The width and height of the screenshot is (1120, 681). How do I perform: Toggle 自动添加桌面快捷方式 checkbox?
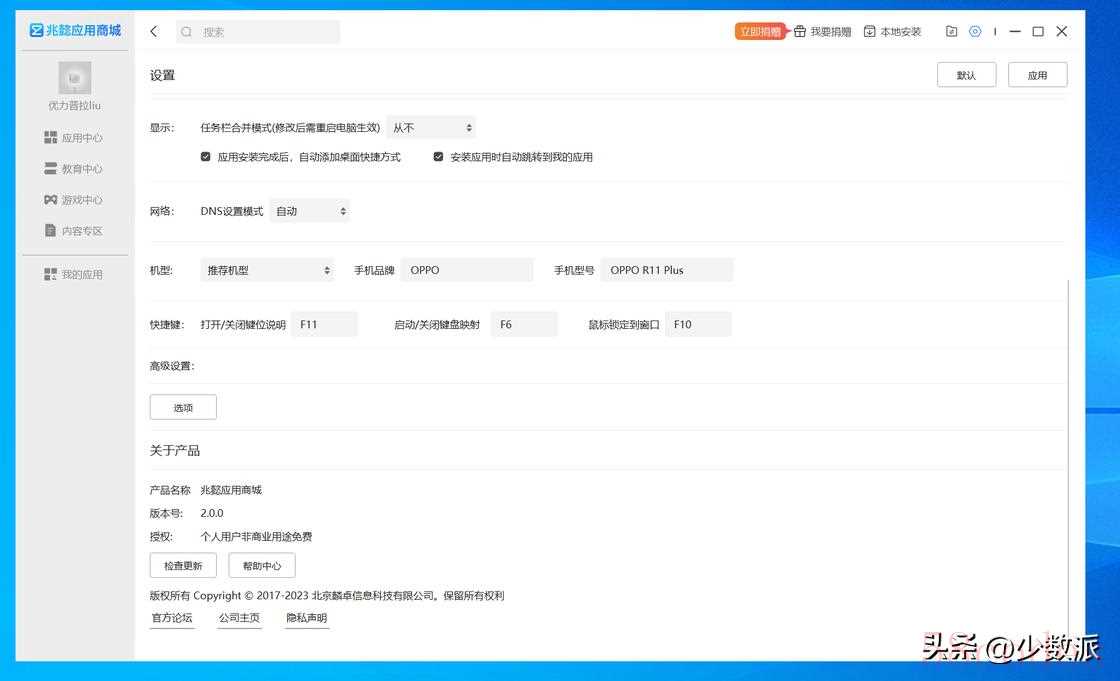coord(206,157)
